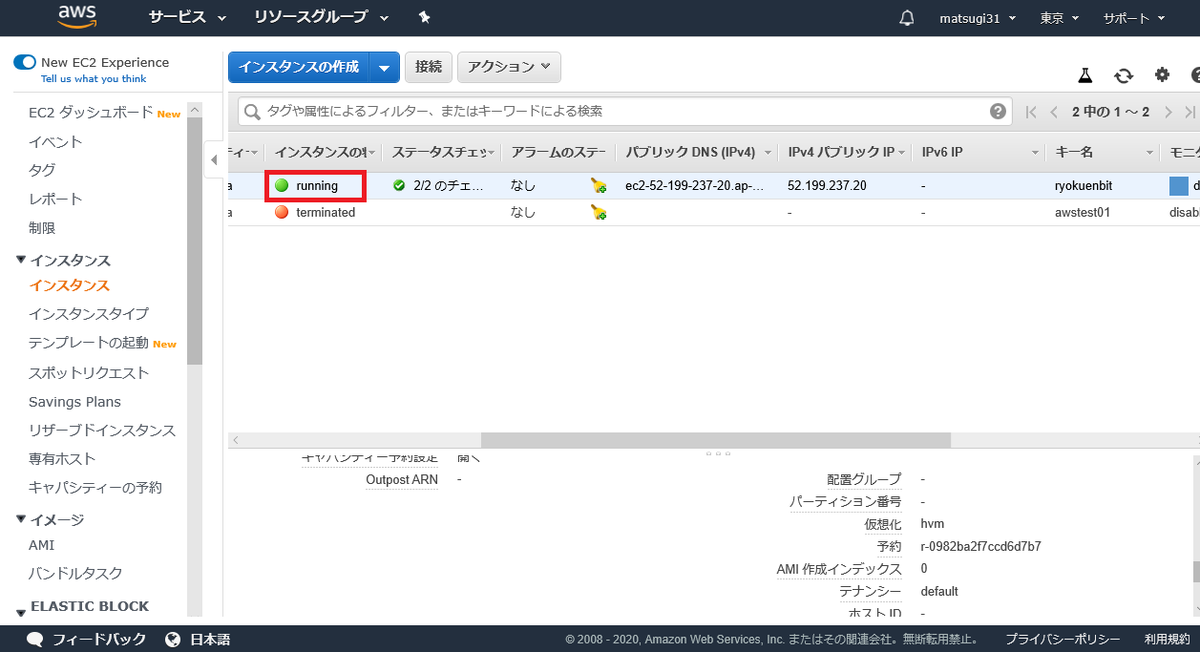Click the language globe icon
1200x652 pixels.
point(173,639)
